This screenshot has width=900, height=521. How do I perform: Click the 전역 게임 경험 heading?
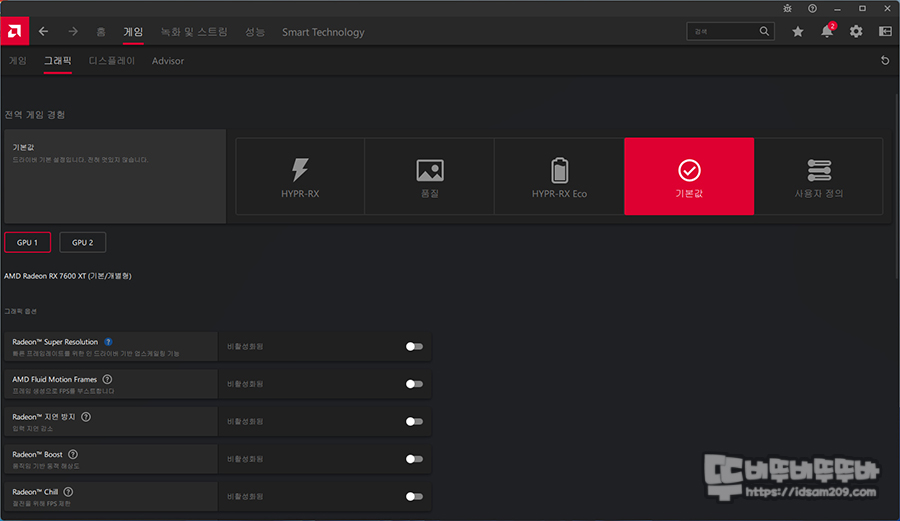click(x=35, y=115)
